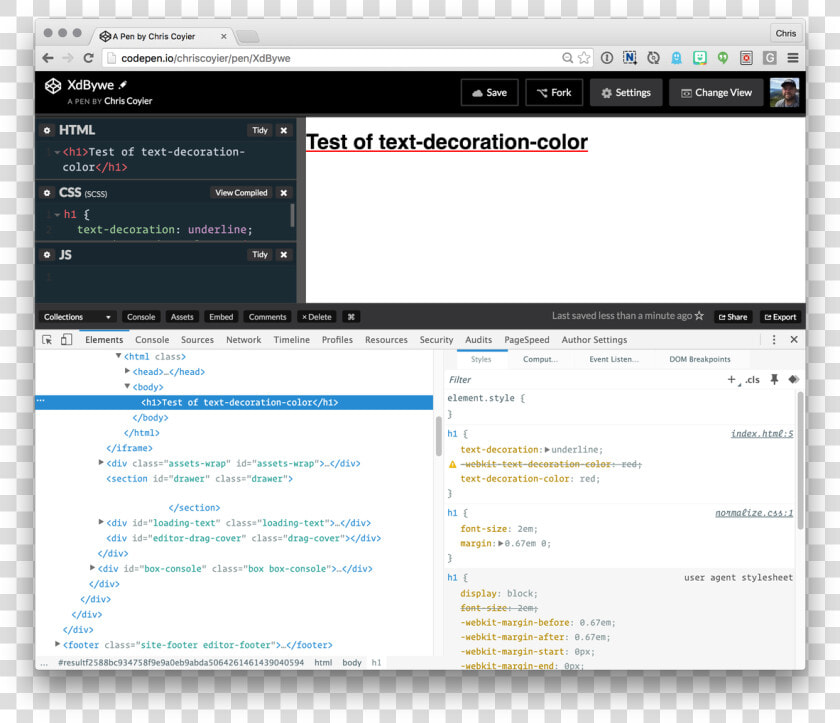This screenshot has height=723, width=840.
Task: Open the user avatar in the CodePen header
Action: click(x=784, y=92)
